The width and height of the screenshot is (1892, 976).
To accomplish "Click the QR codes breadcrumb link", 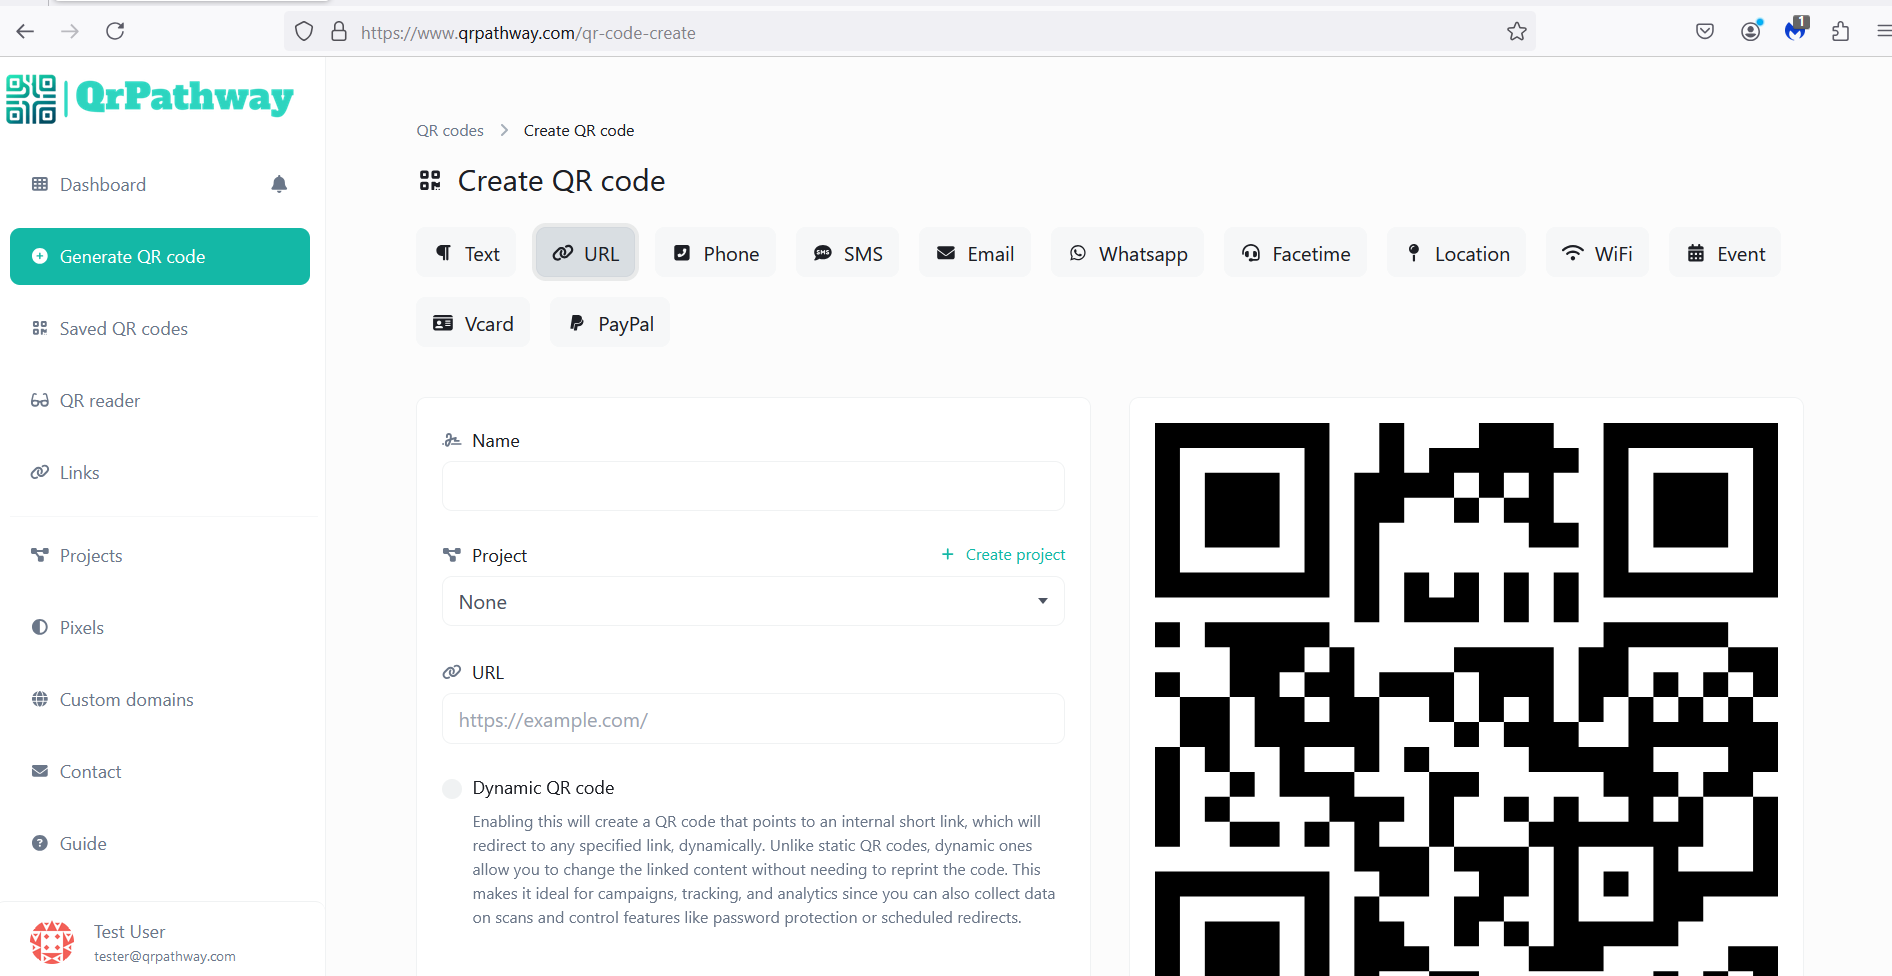I will click(450, 131).
